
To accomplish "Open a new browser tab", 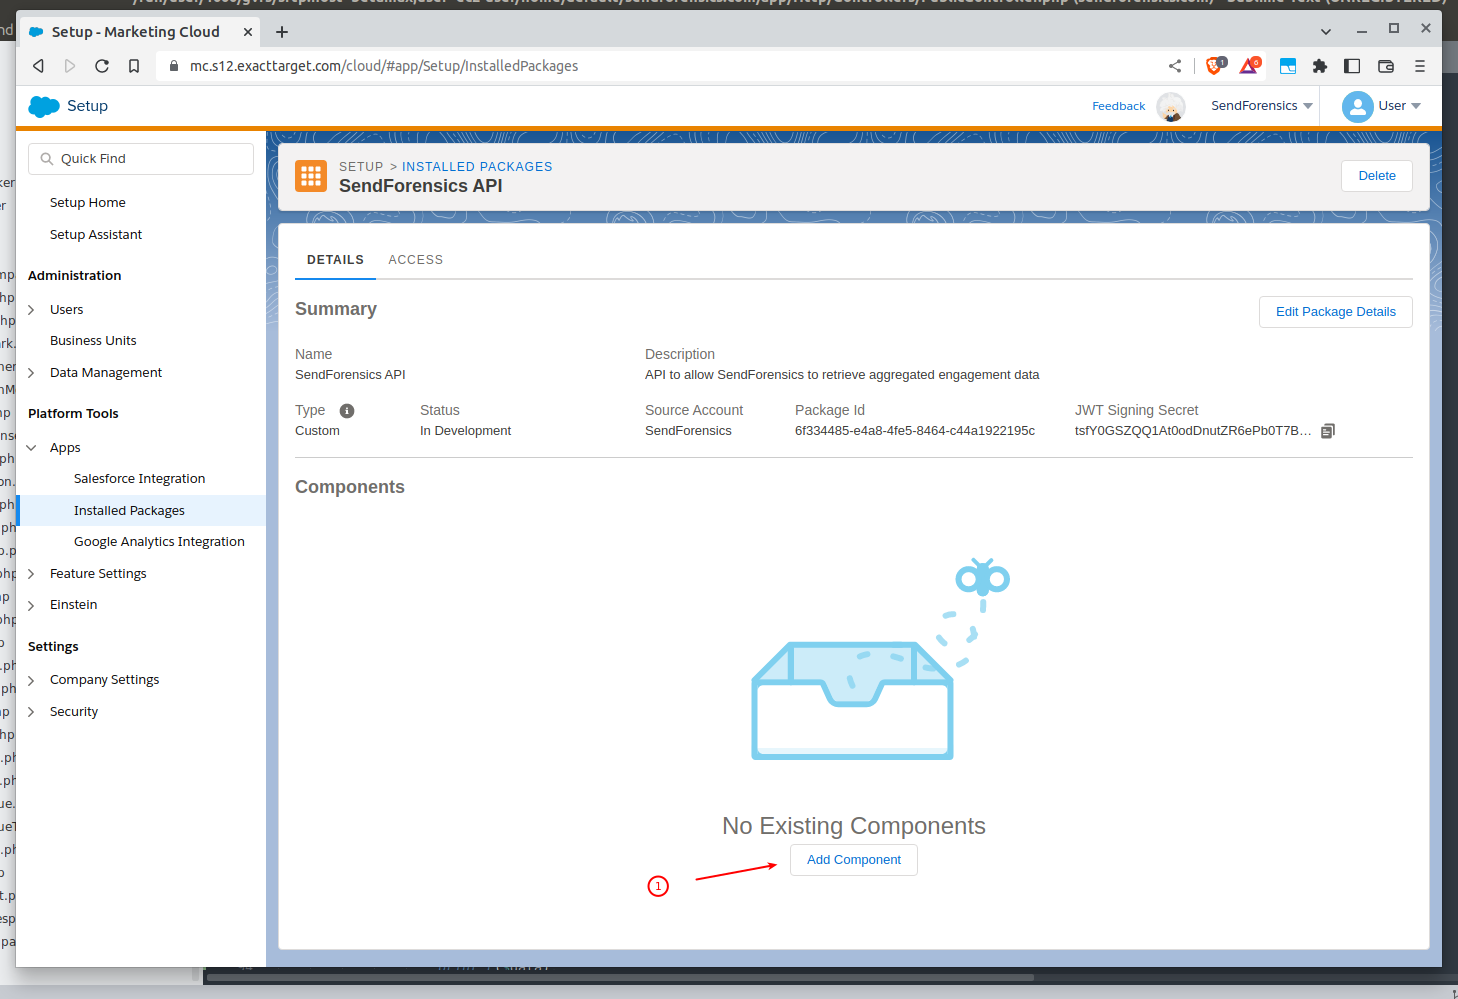I will point(282,32).
